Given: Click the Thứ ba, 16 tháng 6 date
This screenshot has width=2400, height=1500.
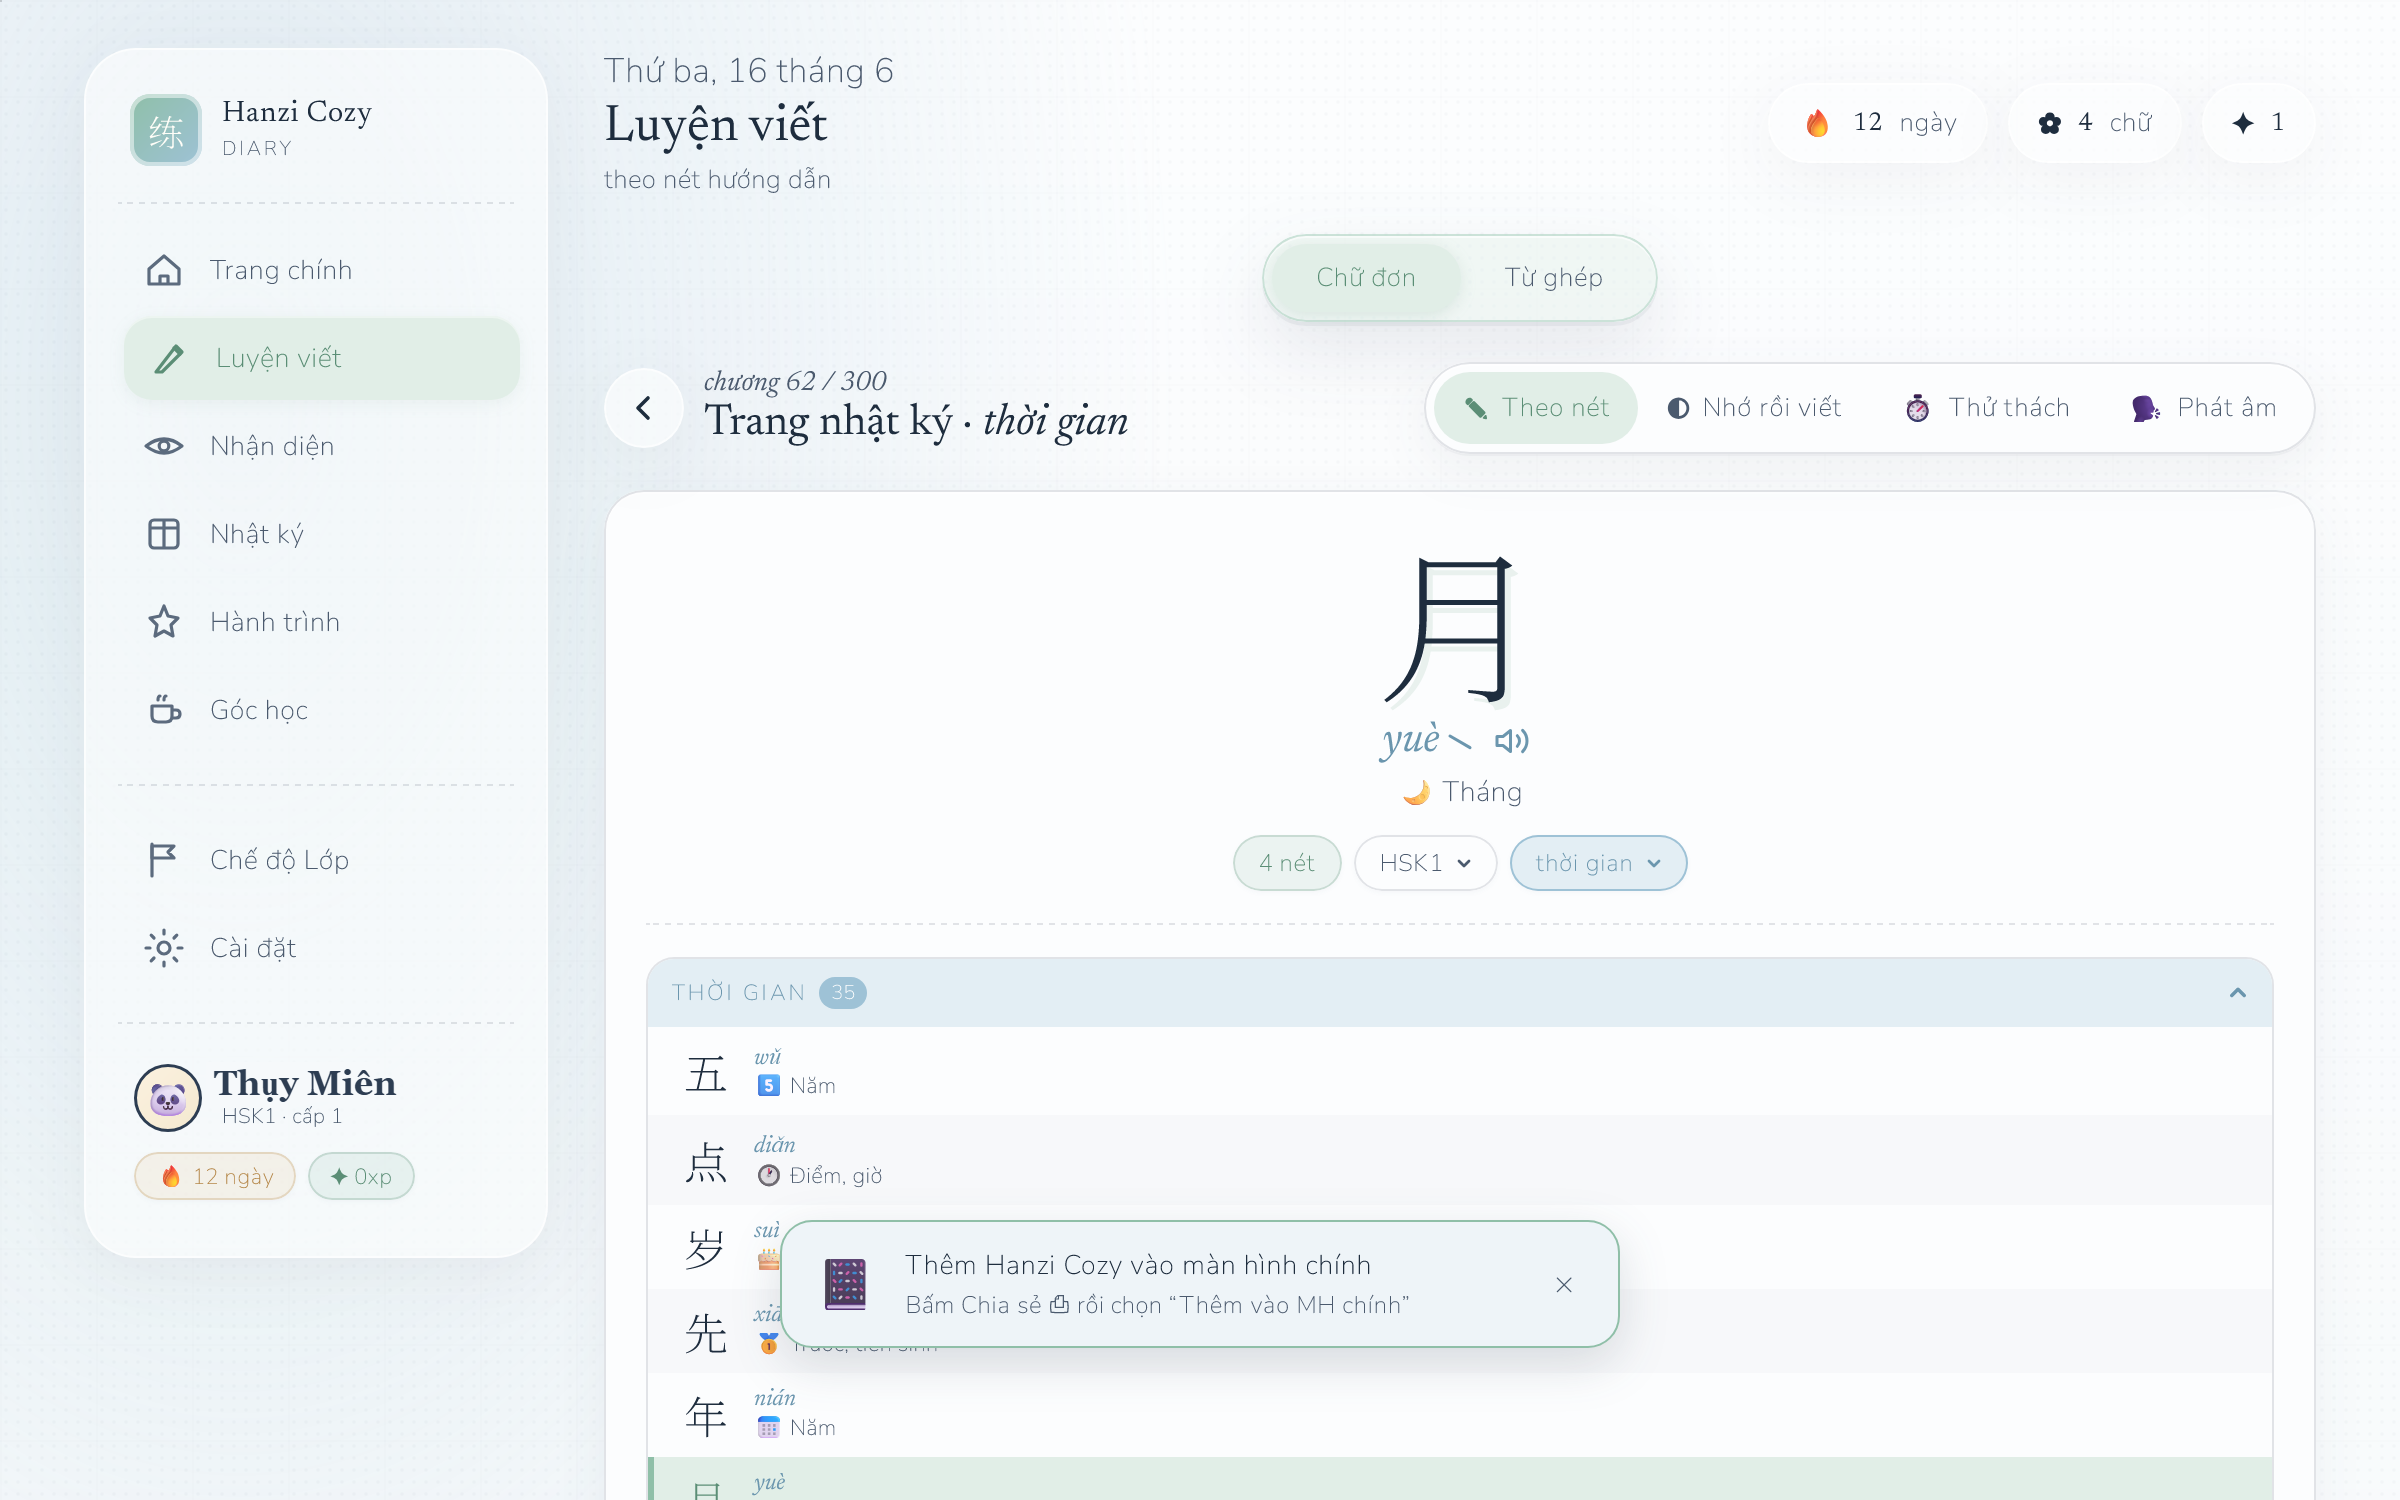Looking at the screenshot, I should pos(749,71).
